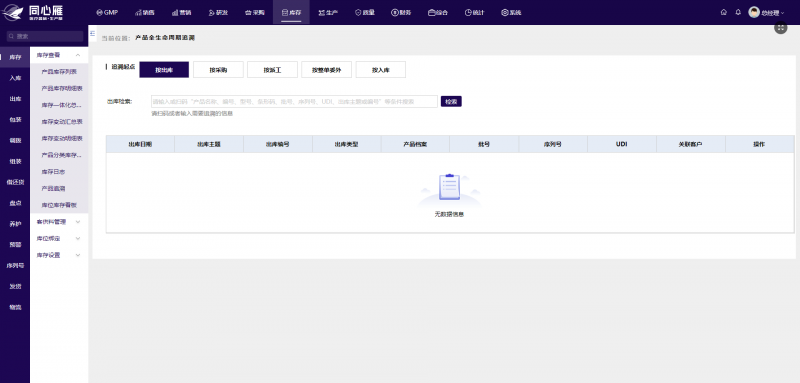The image size is (800, 383).
Task: Open the notifications bell
Action: click(x=738, y=12)
